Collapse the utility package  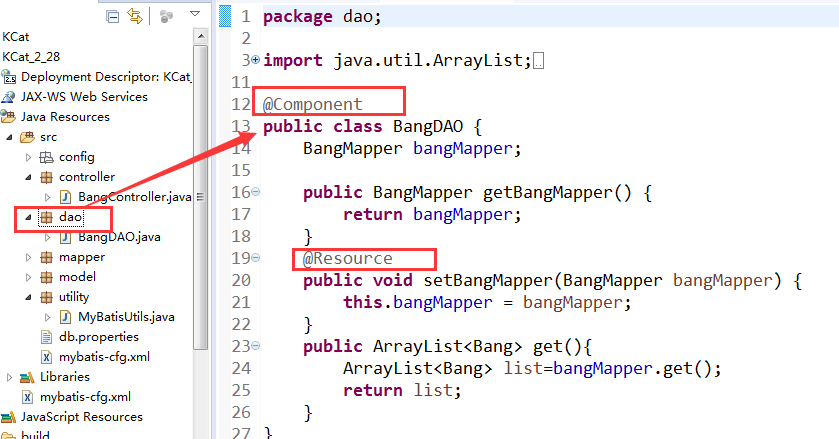point(28,298)
